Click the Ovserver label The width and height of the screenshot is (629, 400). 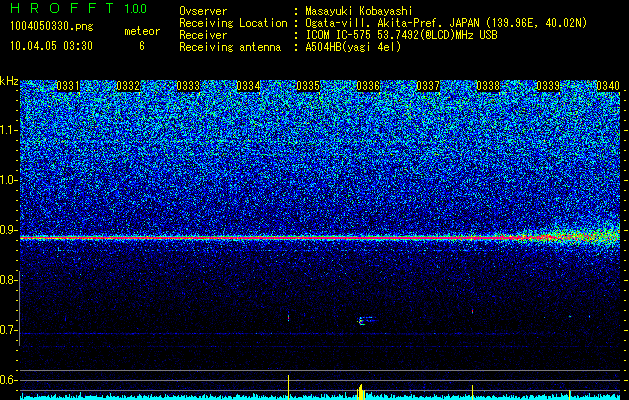pos(203,11)
